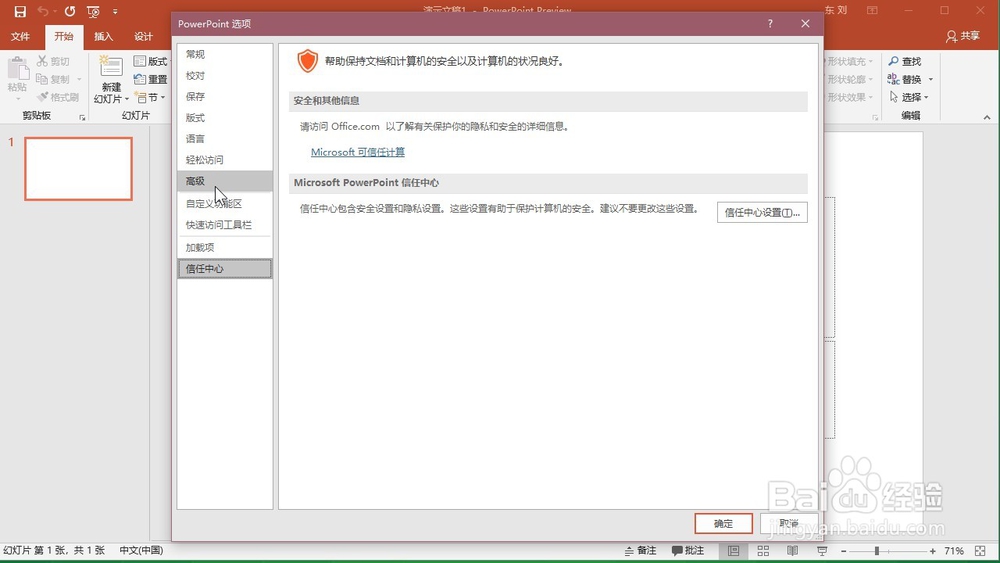This screenshot has height=563, width=1000.
Task: Click 确定 to confirm options
Action: click(x=723, y=523)
